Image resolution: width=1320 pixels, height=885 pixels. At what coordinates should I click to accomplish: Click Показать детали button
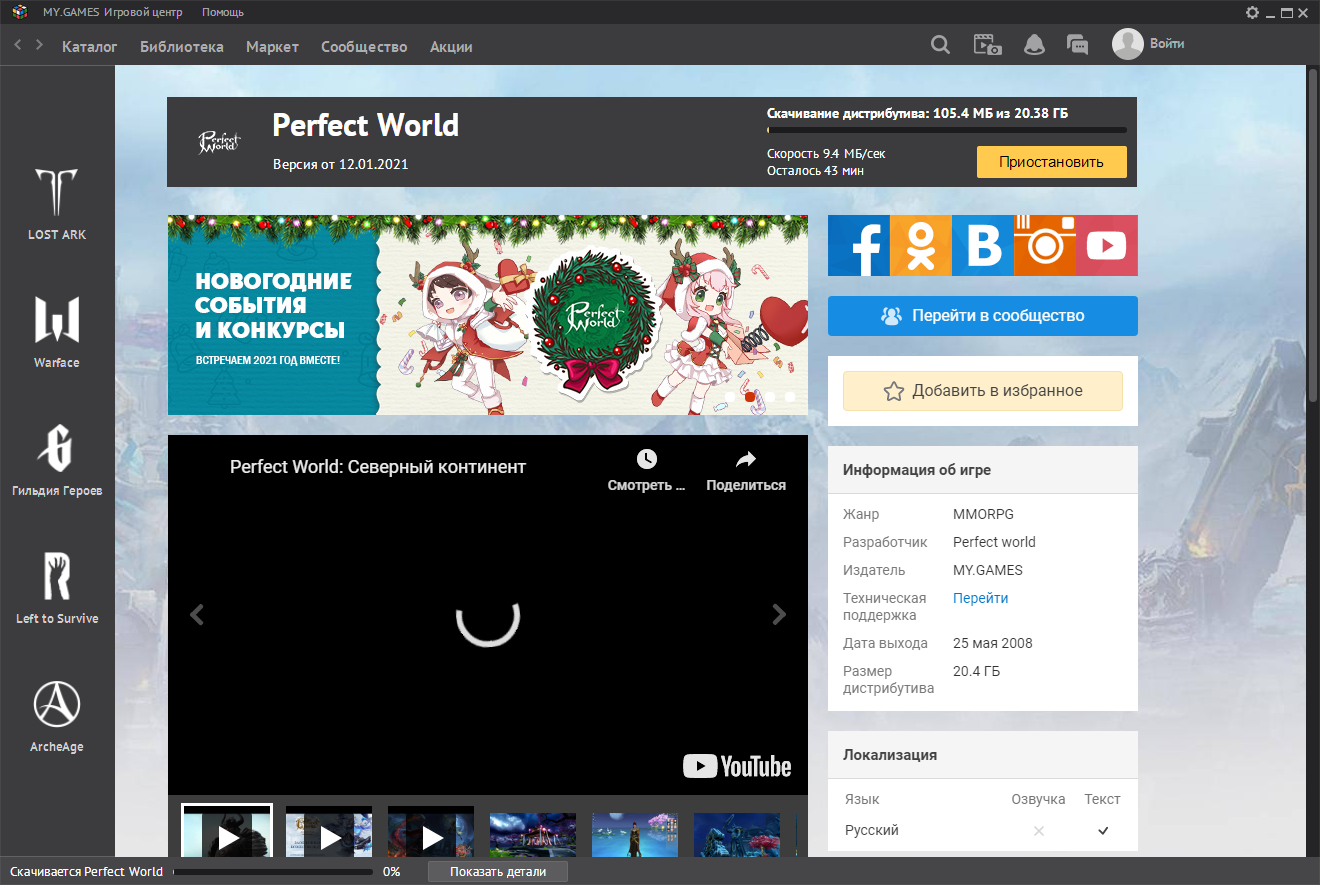498,871
